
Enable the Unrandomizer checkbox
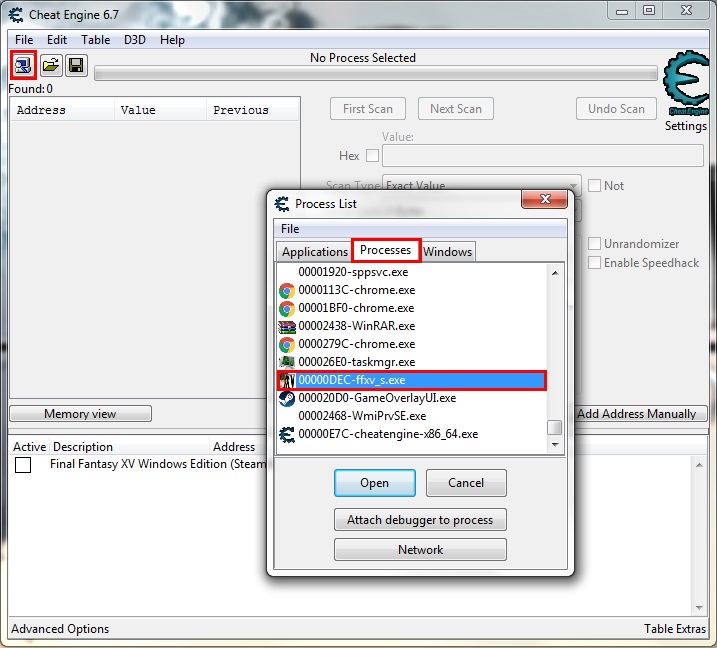pyautogui.click(x=594, y=244)
